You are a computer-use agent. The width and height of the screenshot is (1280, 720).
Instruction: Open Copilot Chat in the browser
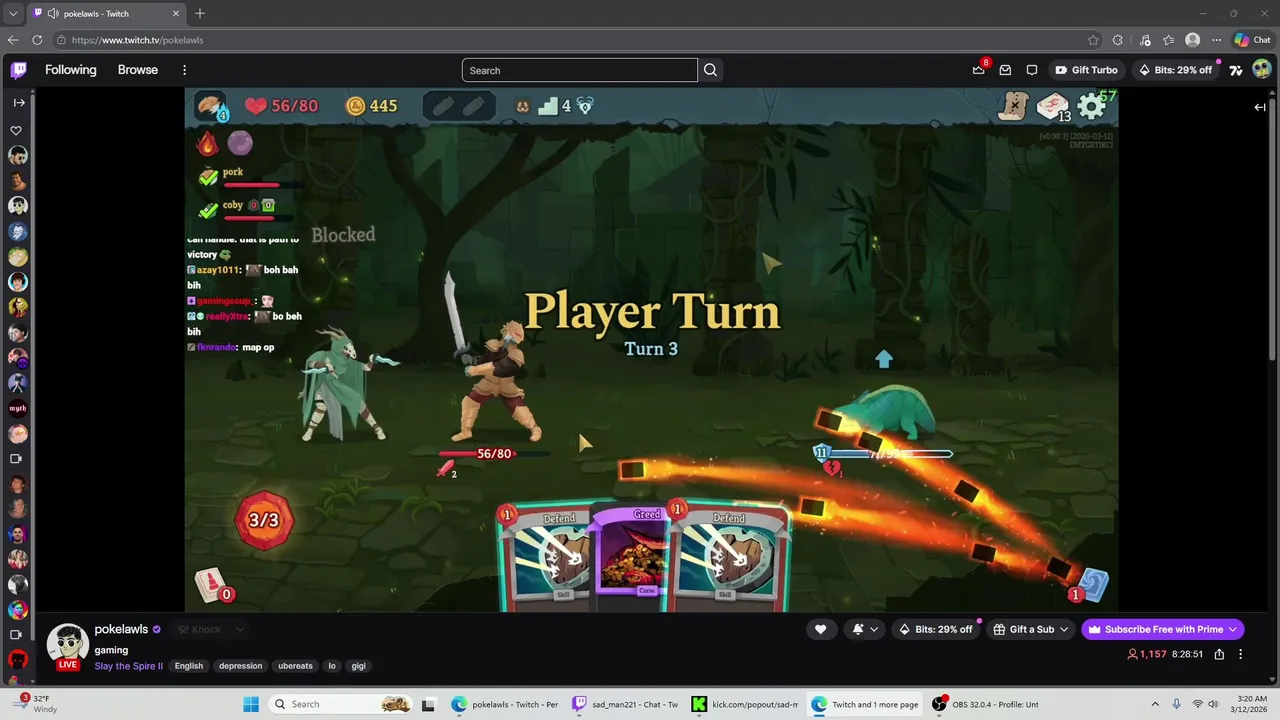click(1252, 40)
